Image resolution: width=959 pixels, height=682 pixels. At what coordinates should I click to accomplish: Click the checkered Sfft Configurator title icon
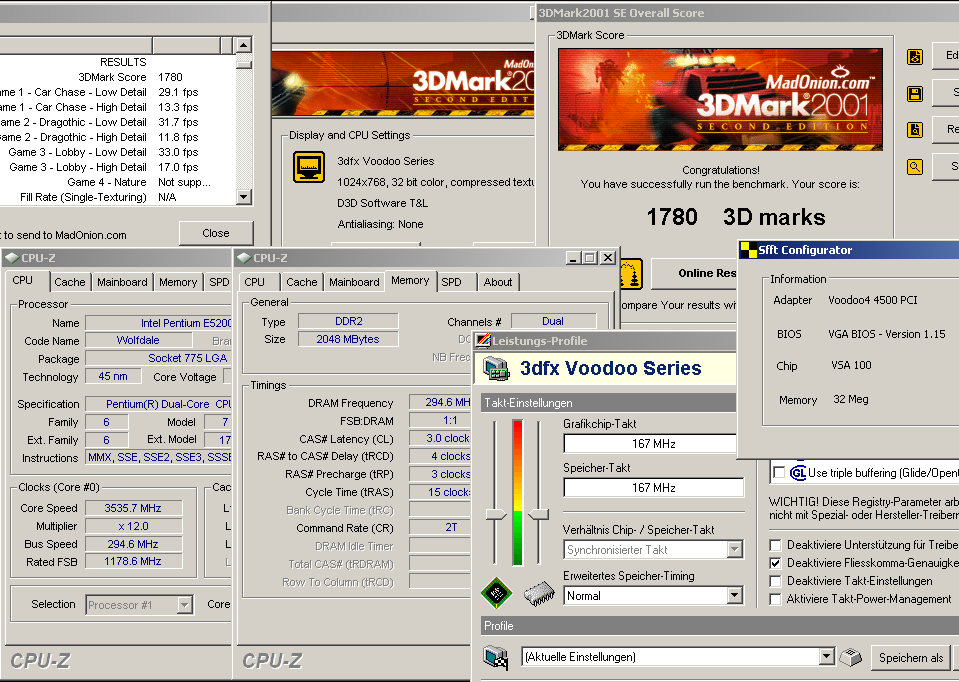748,250
